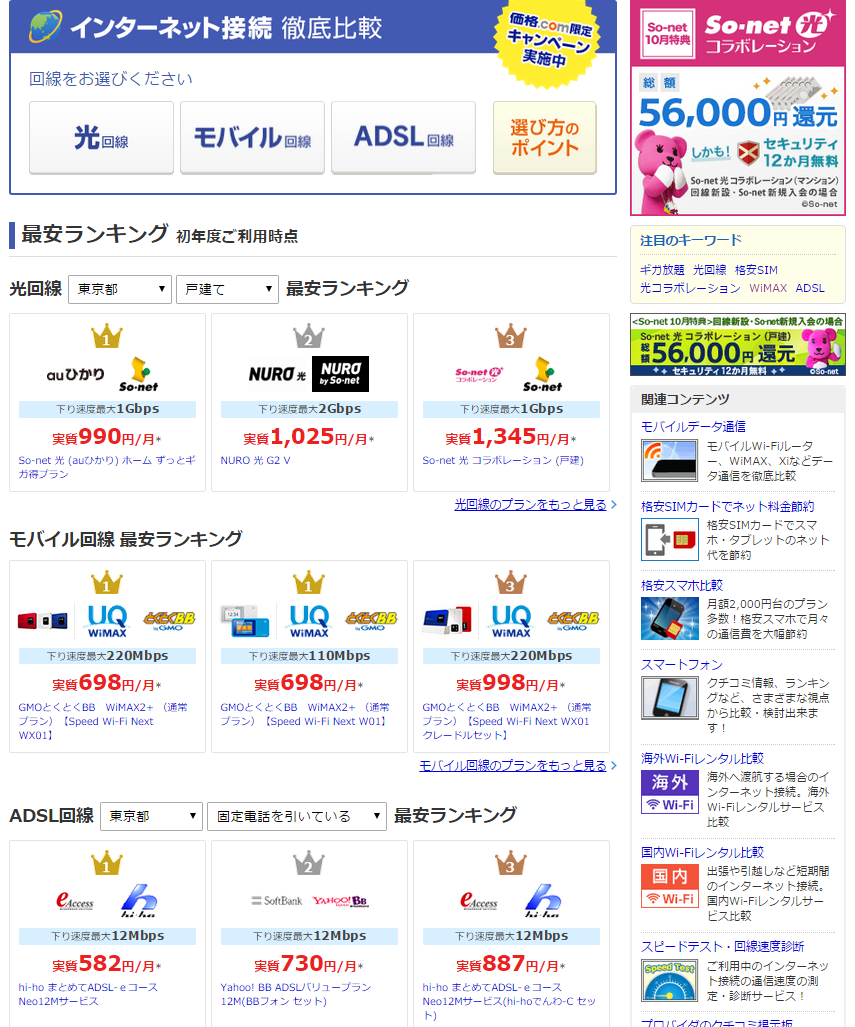Click the So-net 光 56,000円還元 top banner
Screen dimensions: 855x1027
(738, 108)
